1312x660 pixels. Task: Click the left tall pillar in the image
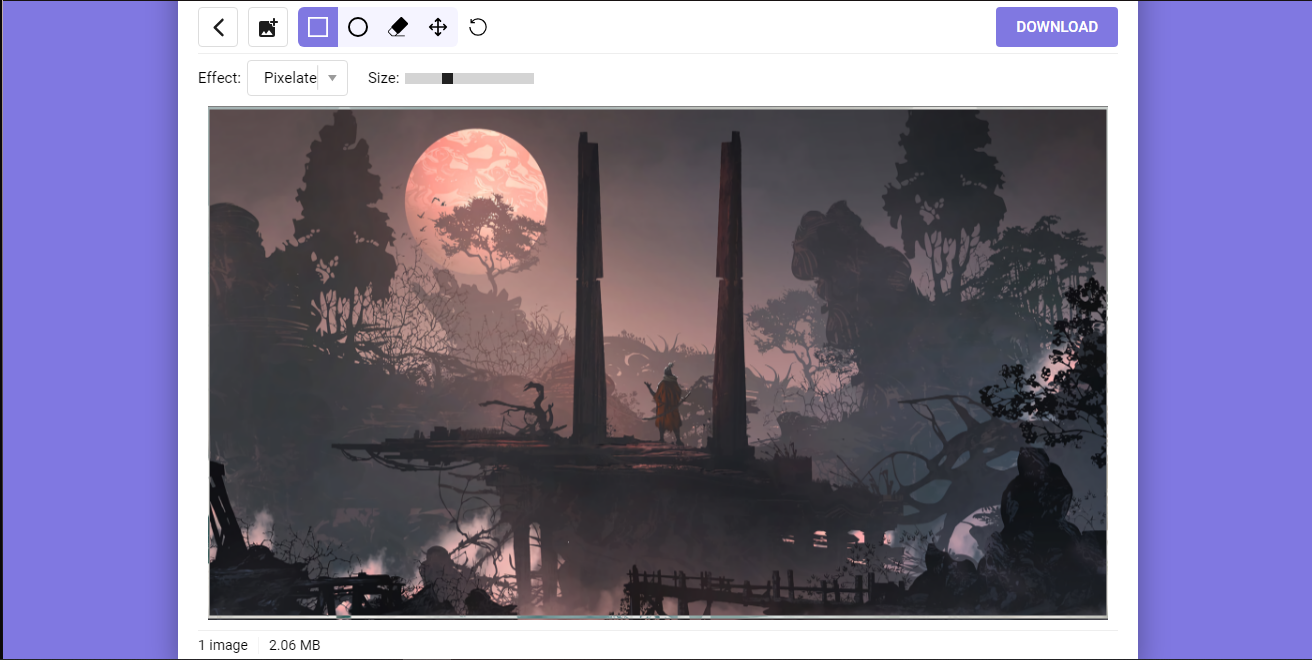pos(589,290)
